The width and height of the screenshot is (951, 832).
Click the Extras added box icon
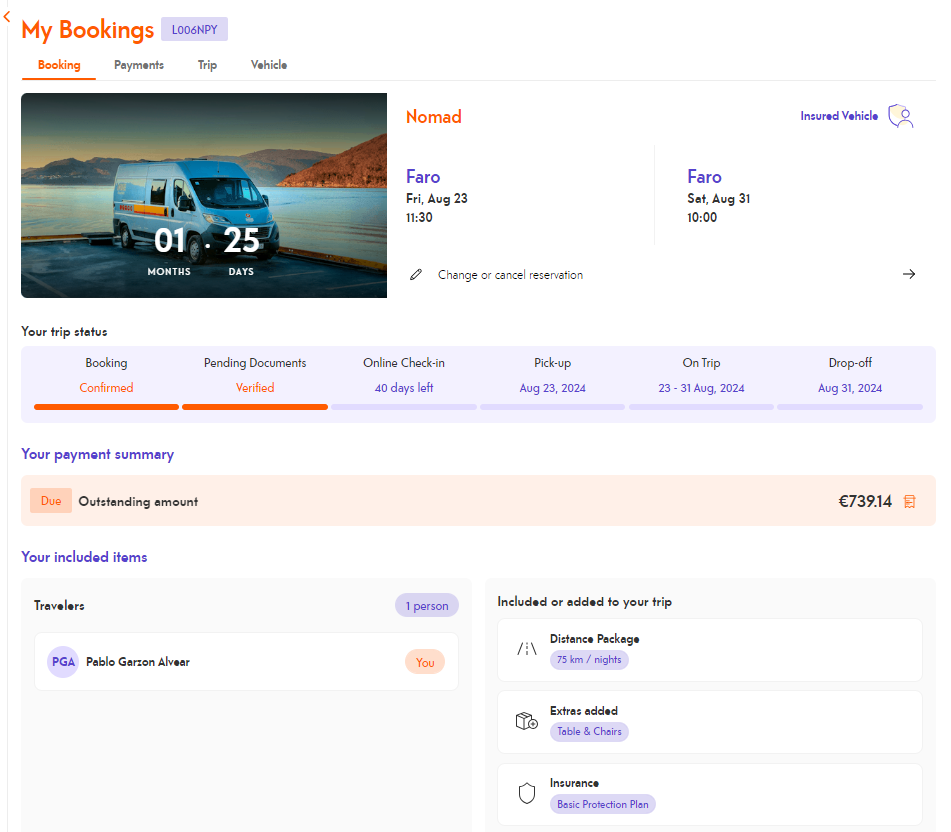[x=527, y=721]
